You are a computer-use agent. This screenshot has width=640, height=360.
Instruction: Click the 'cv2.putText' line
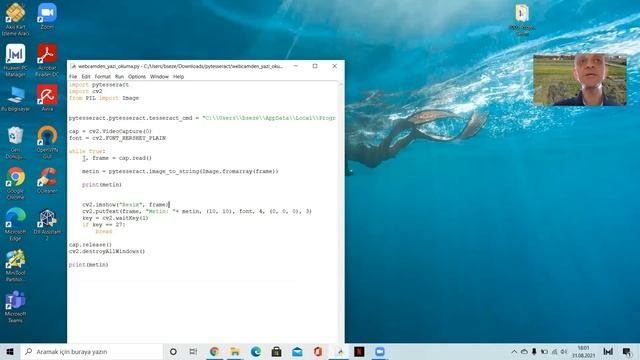click(x=197, y=211)
